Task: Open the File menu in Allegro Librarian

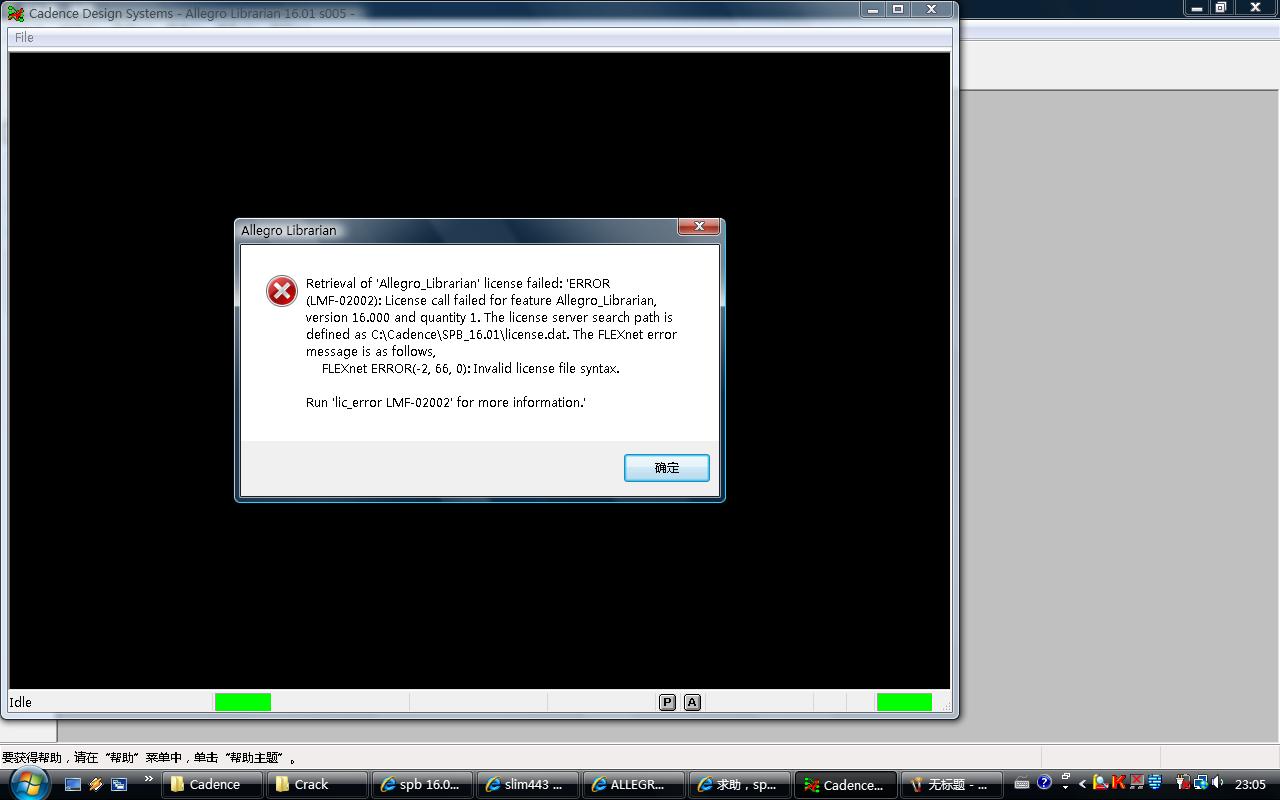Action: pyautogui.click(x=24, y=37)
